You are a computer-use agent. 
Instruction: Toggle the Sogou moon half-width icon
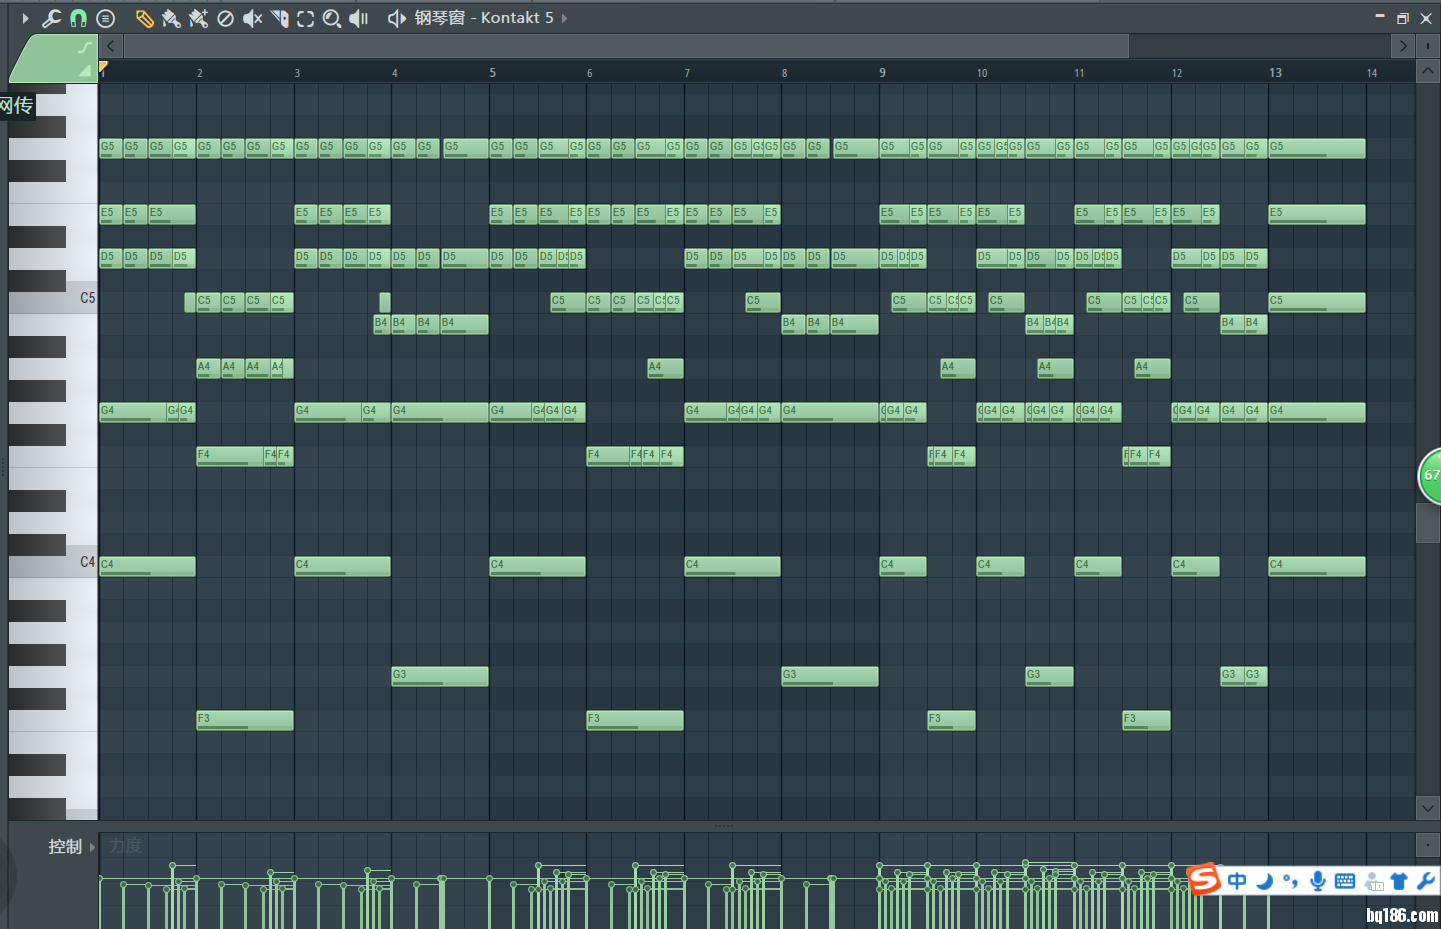[1265, 881]
